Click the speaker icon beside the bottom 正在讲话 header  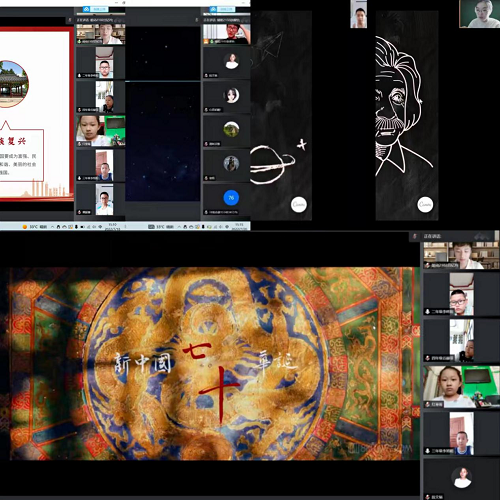click(x=415, y=236)
